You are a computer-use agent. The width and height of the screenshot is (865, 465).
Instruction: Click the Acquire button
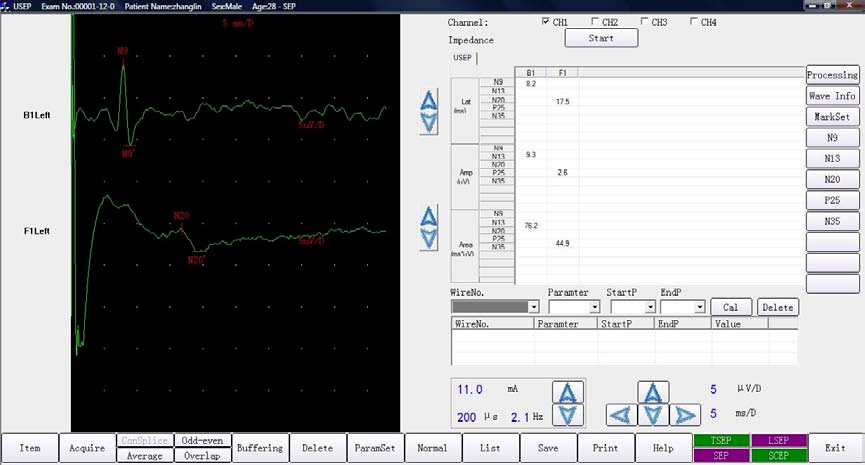[x=87, y=448]
